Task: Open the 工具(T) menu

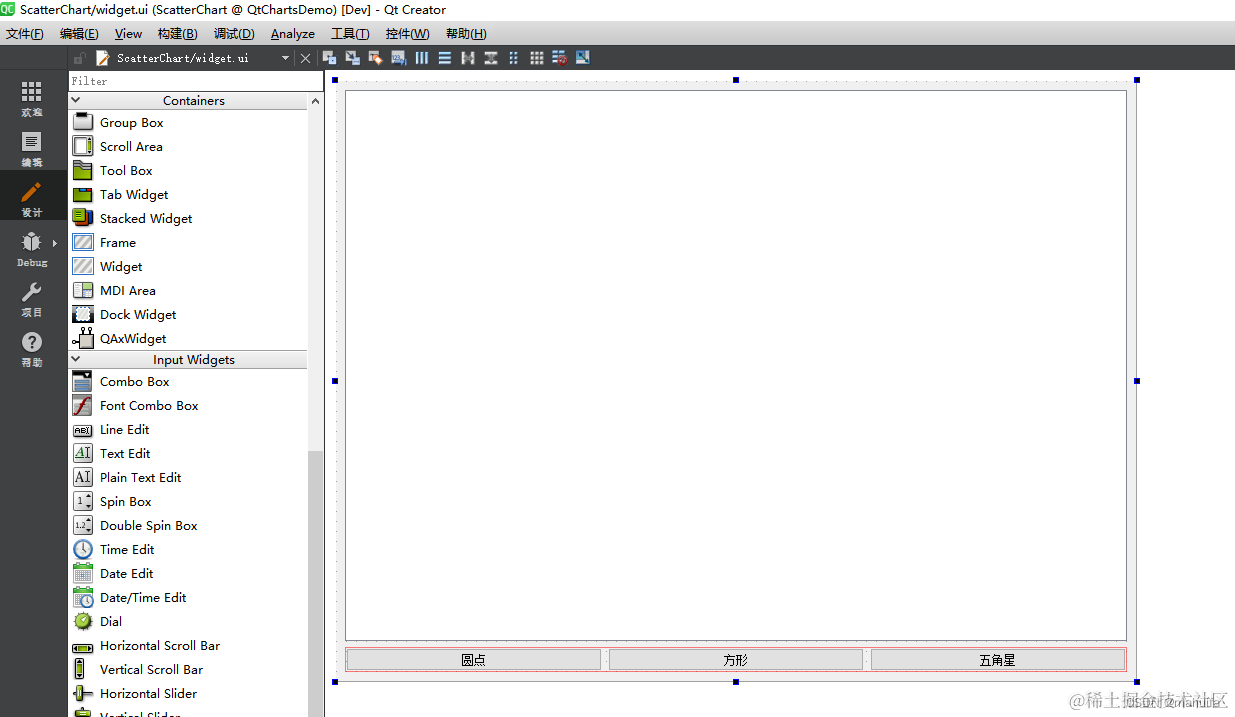Action: pyautogui.click(x=350, y=34)
